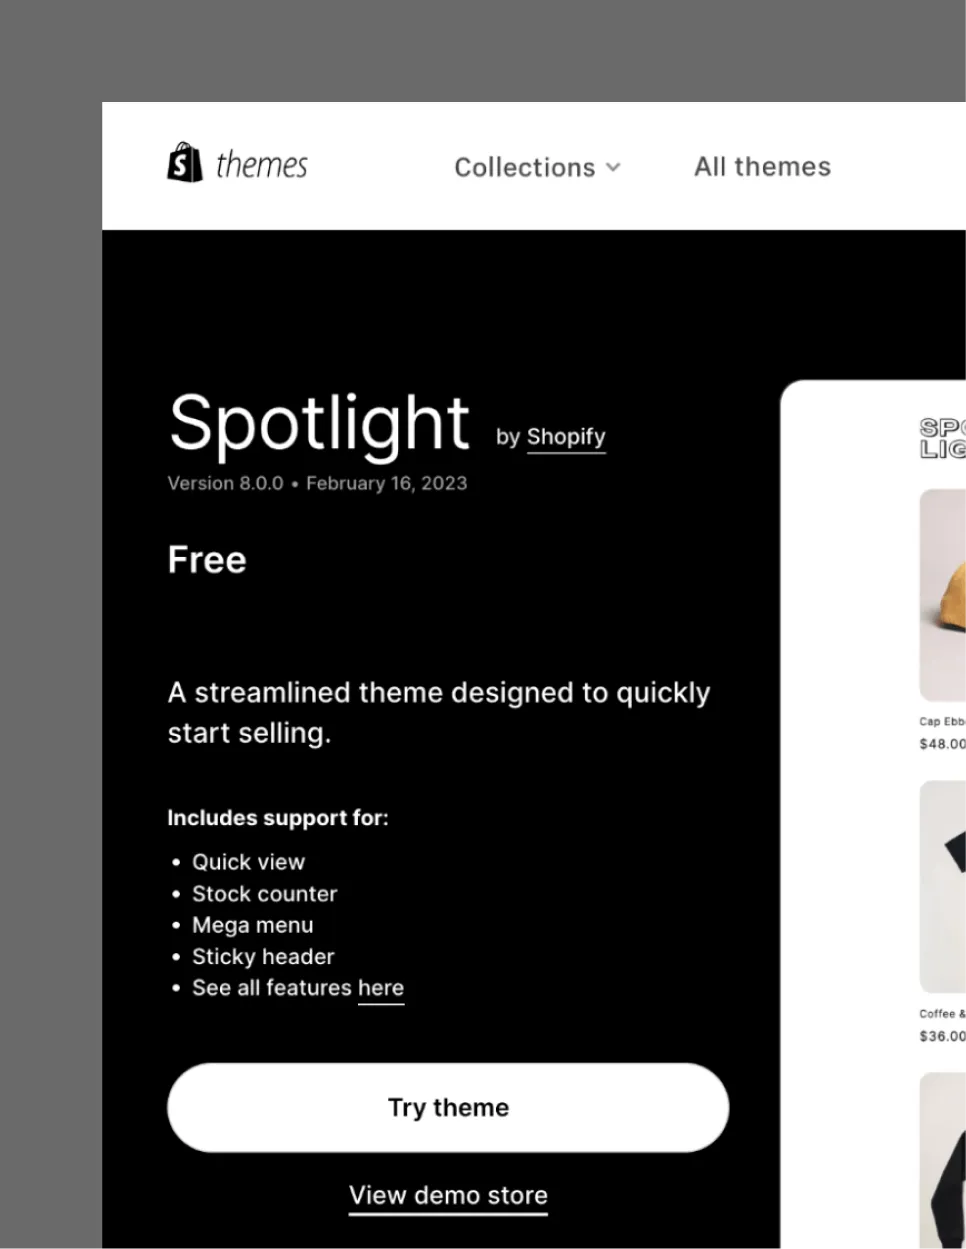Viewport: 966px width, 1249px height.
Task: Click the Coffee product title text
Action: [941, 1012]
